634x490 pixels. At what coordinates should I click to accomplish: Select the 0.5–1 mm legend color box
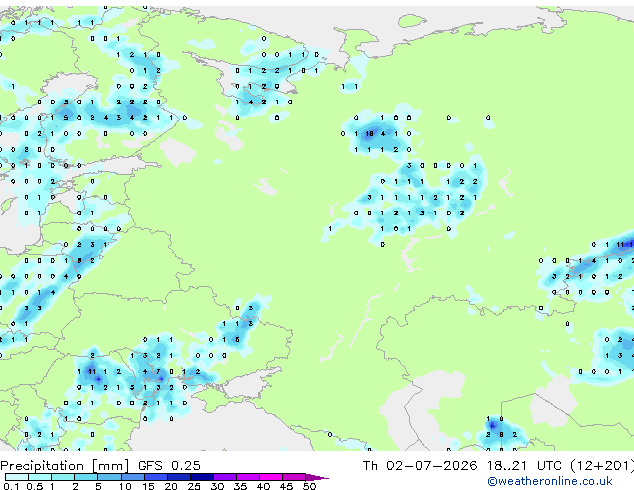[x=40, y=477]
